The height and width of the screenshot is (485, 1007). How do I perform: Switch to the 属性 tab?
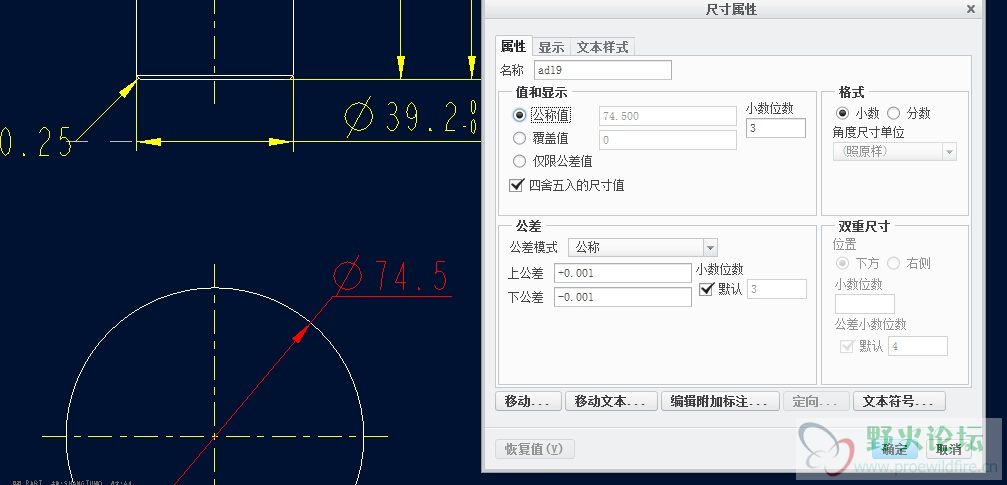[513, 46]
